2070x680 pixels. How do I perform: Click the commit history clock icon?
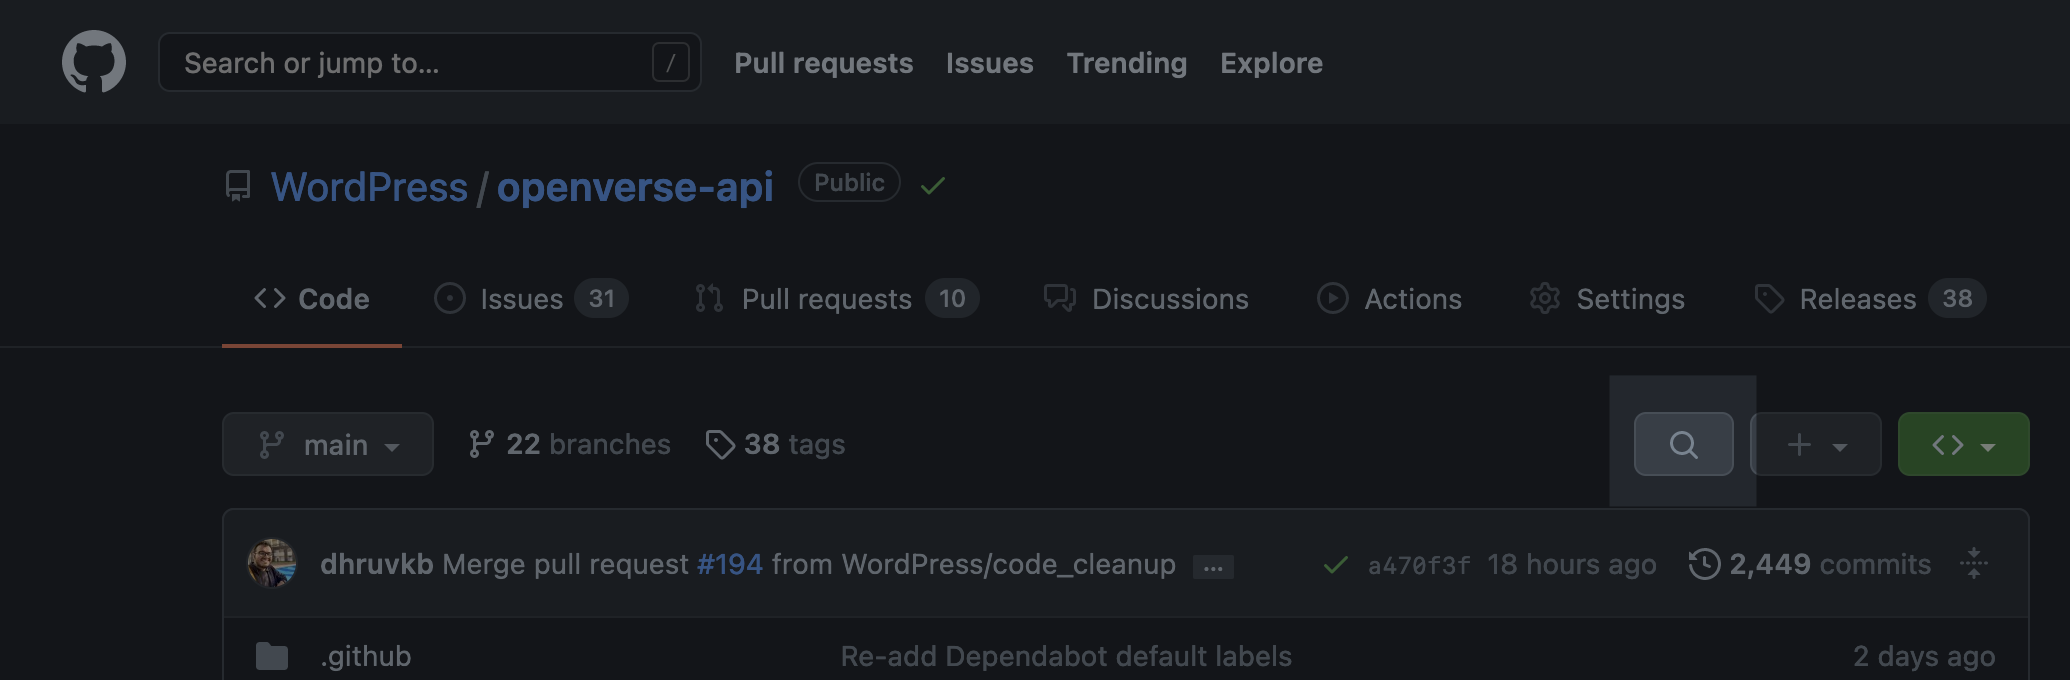[1703, 564]
